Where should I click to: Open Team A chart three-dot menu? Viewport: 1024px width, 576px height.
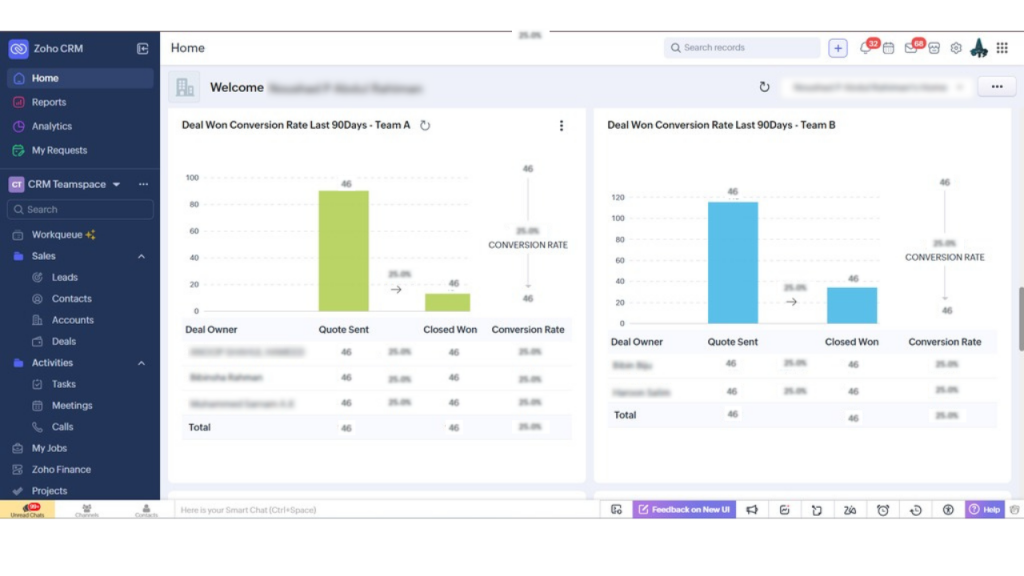[561, 126]
